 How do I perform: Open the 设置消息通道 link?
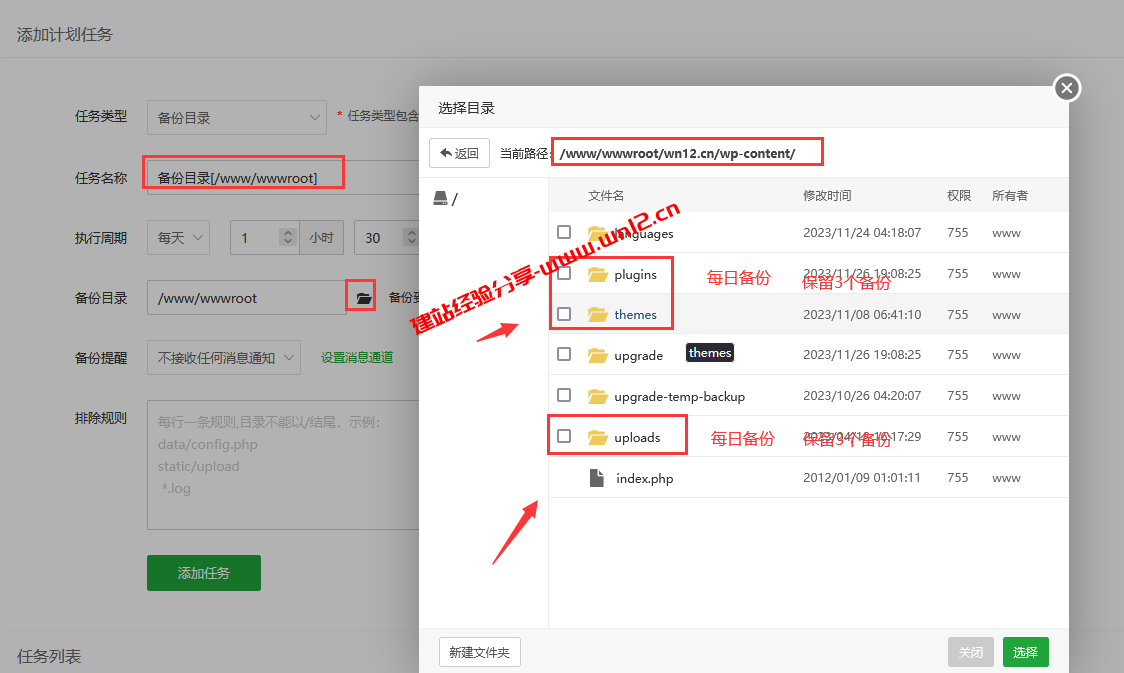[357, 357]
